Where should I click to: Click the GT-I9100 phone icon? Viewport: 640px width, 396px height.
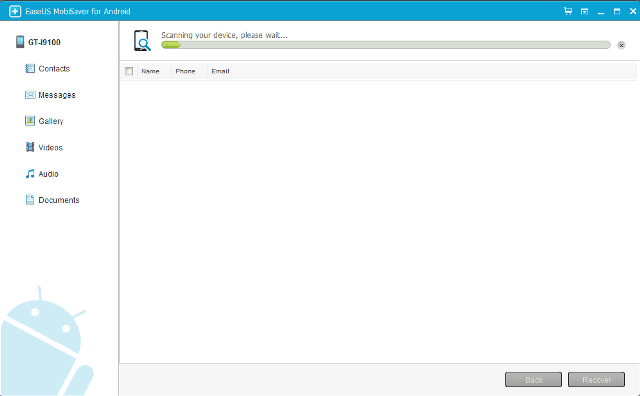coord(20,42)
